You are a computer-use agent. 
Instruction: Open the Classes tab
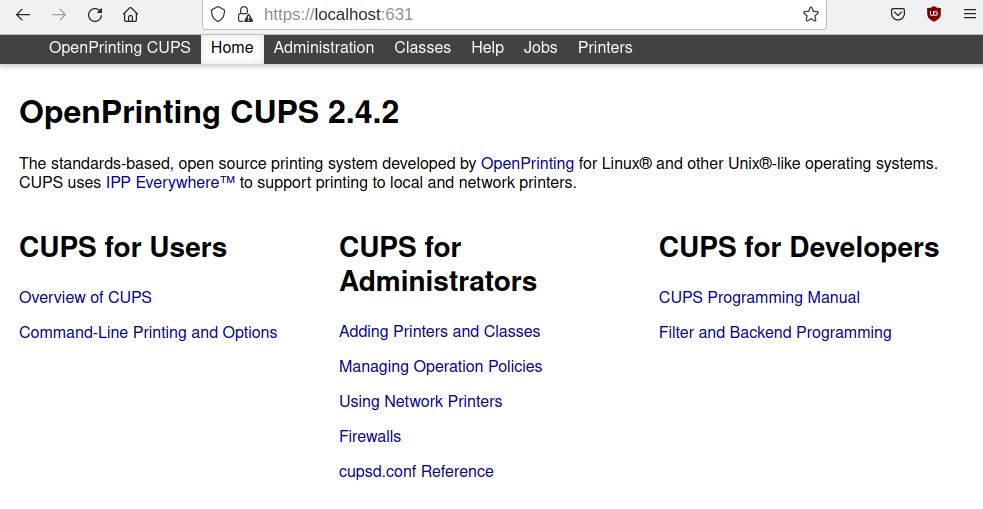423,48
